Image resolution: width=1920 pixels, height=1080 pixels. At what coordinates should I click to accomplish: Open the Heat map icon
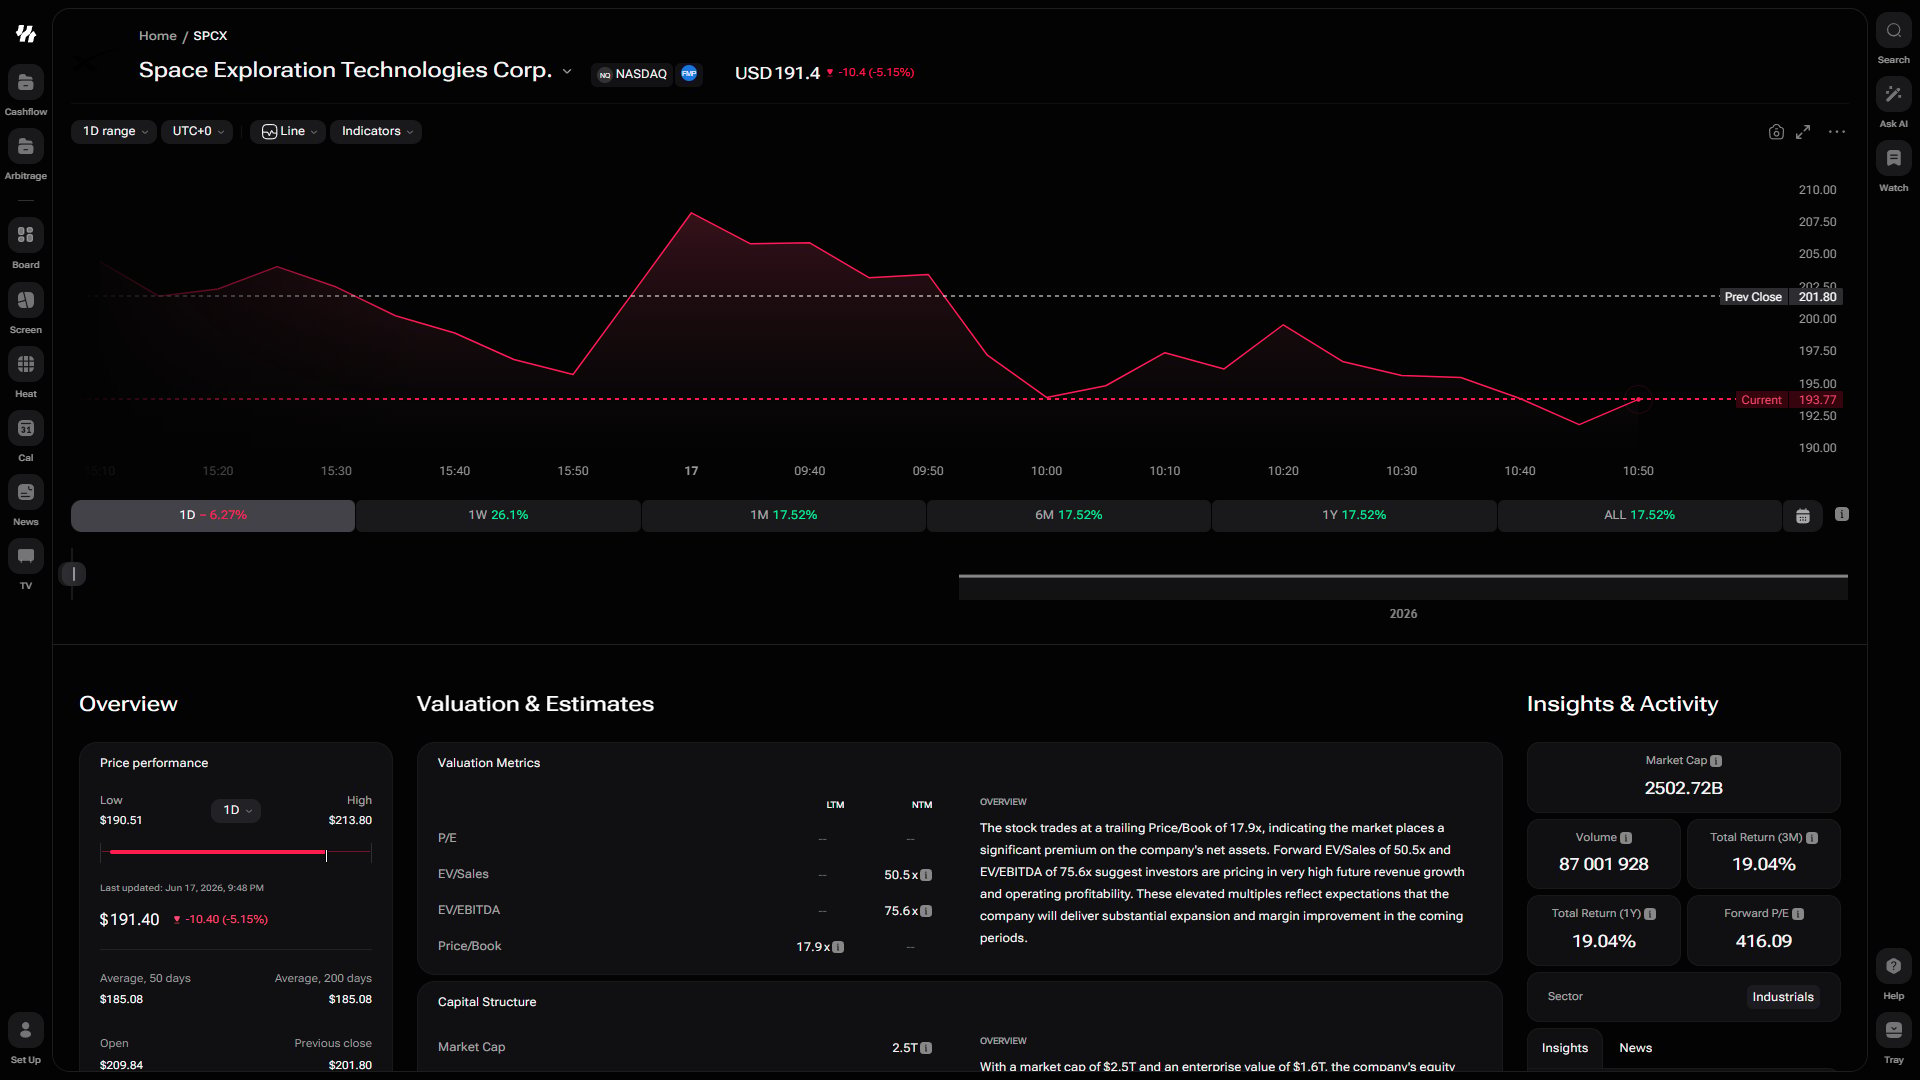pyautogui.click(x=26, y=364)
